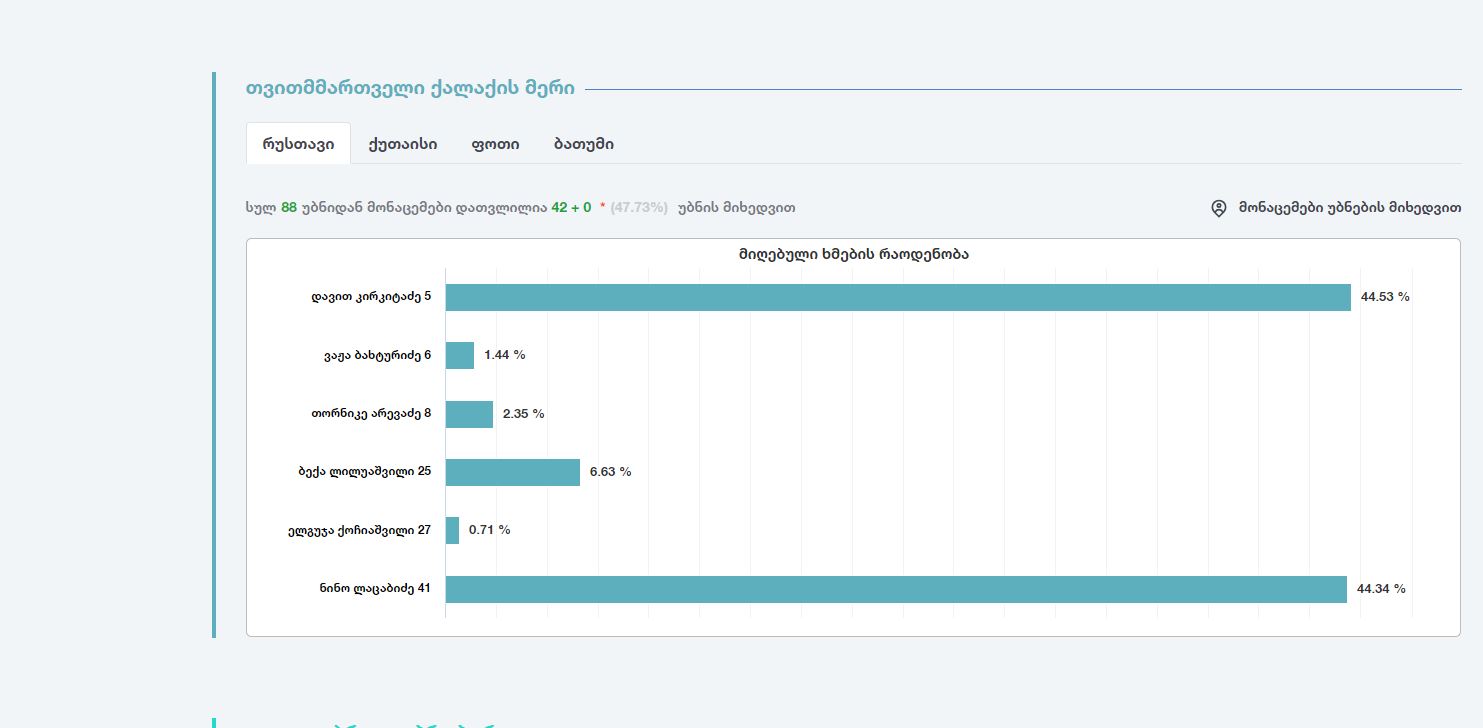Screen dimensions: 1483x728
Task: Click the green 42 + 0 counted figure
Action: coord(571,208)
